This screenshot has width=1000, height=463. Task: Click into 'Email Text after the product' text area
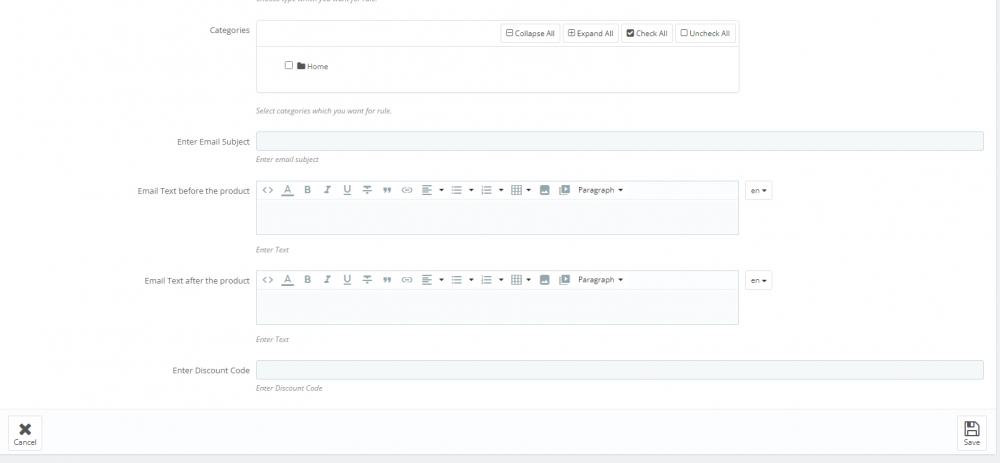(497, 307)
